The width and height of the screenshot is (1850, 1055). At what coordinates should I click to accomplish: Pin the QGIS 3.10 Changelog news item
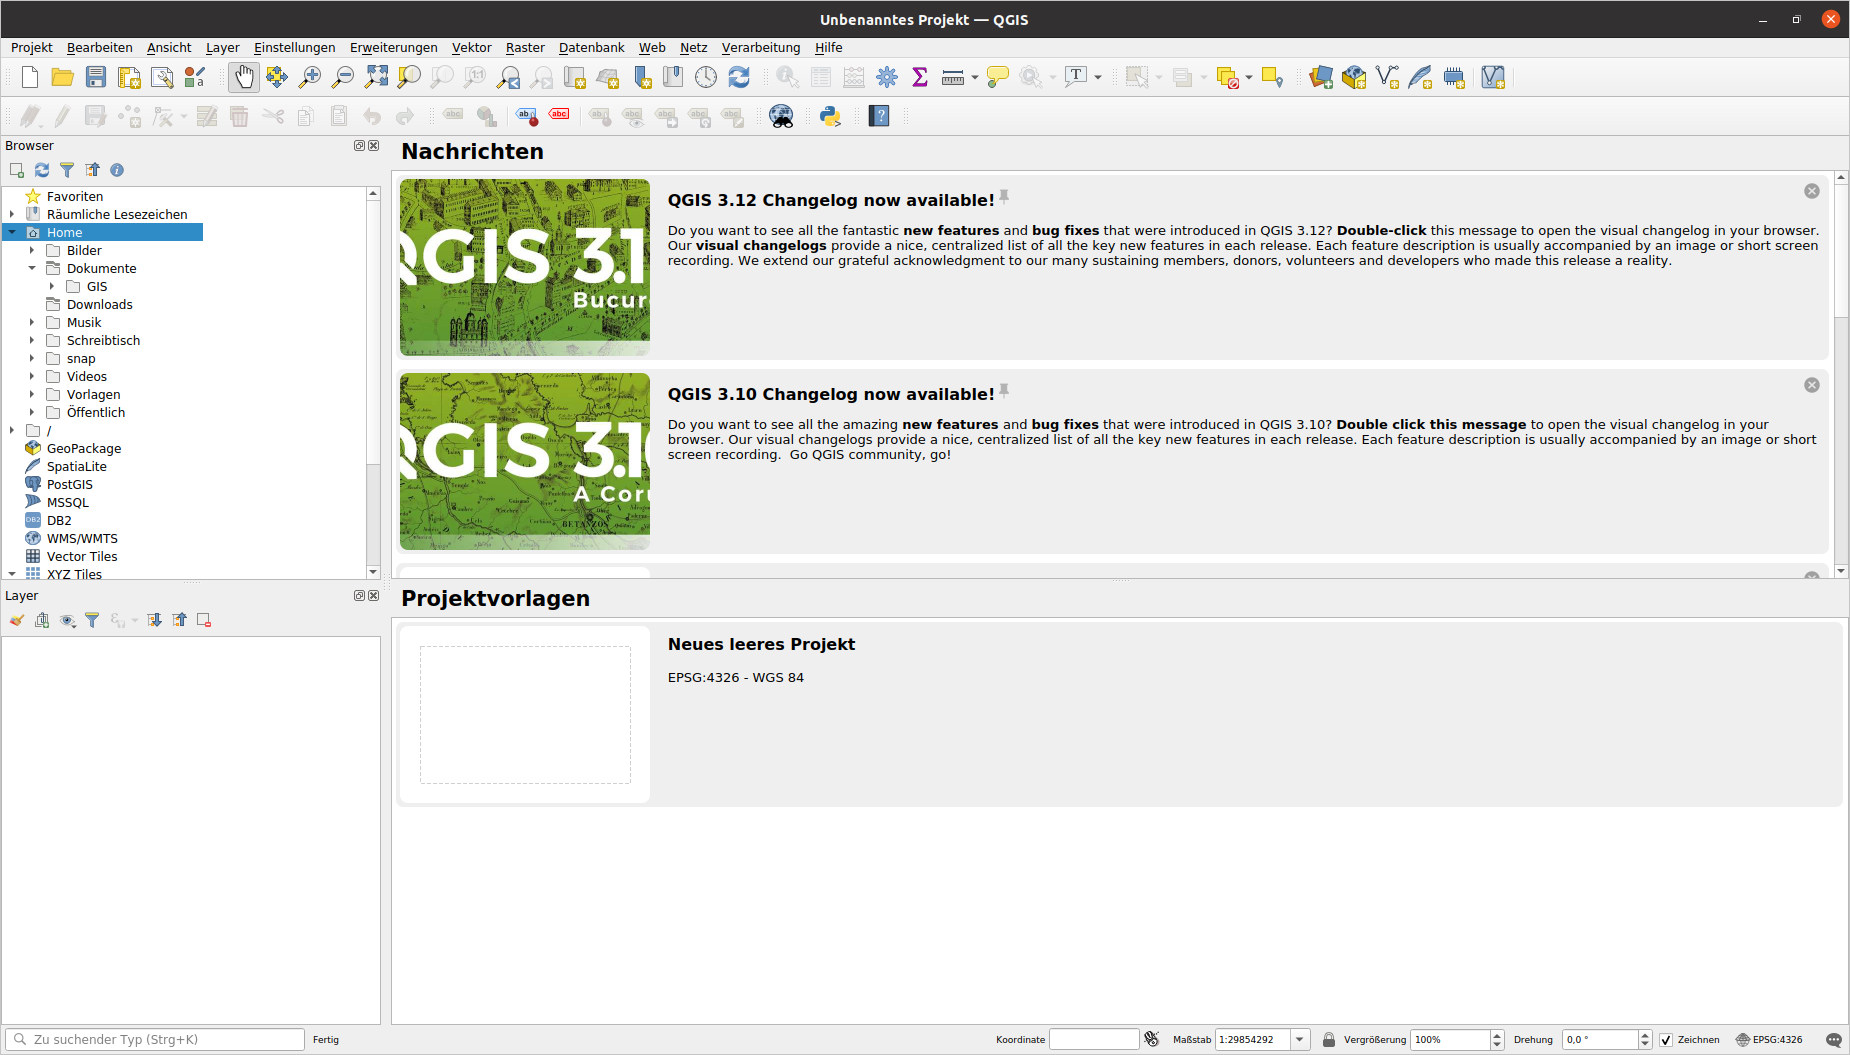pyautogui.click(x=1004, y=391)
